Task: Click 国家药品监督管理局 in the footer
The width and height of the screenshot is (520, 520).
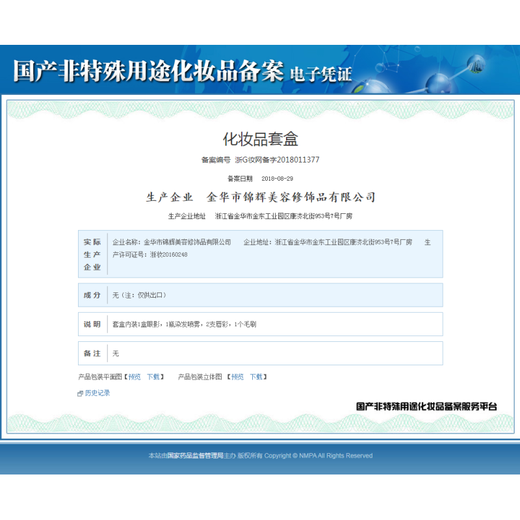Action: pos(195,455)
